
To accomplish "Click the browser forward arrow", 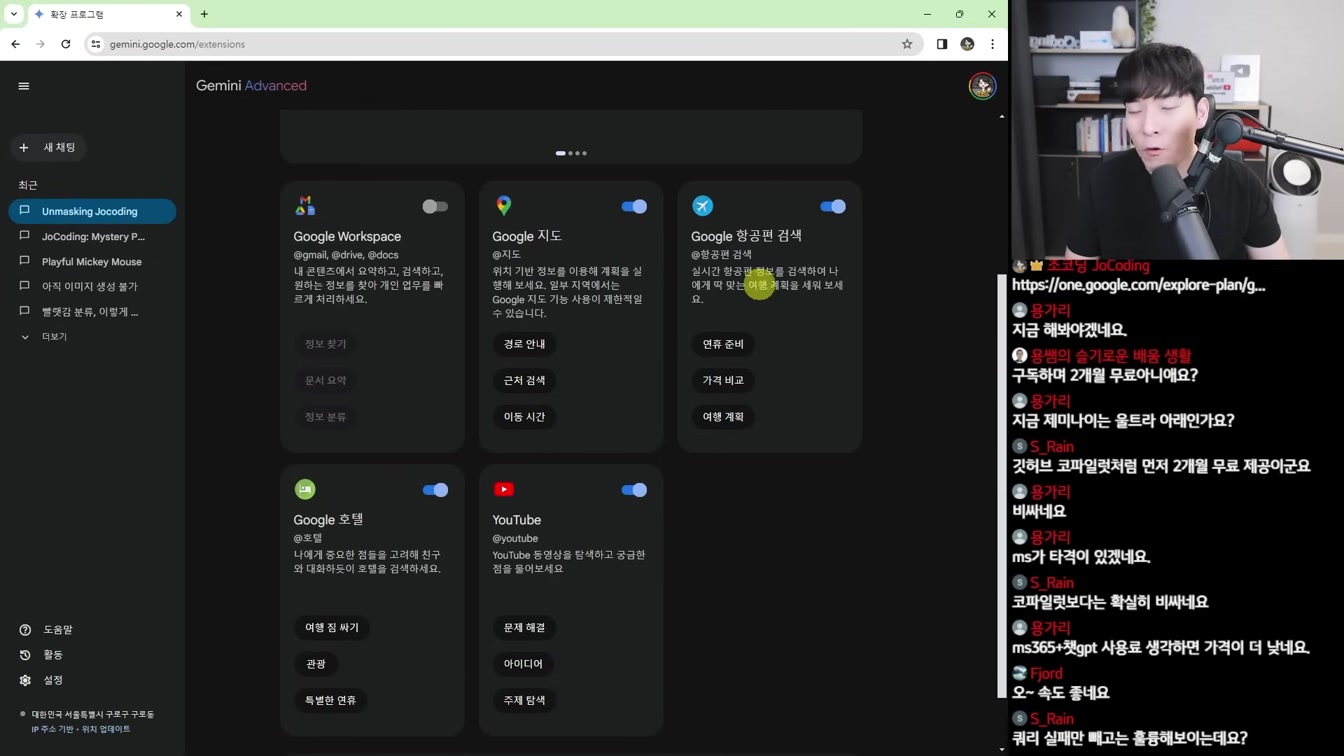I will 40,44.
